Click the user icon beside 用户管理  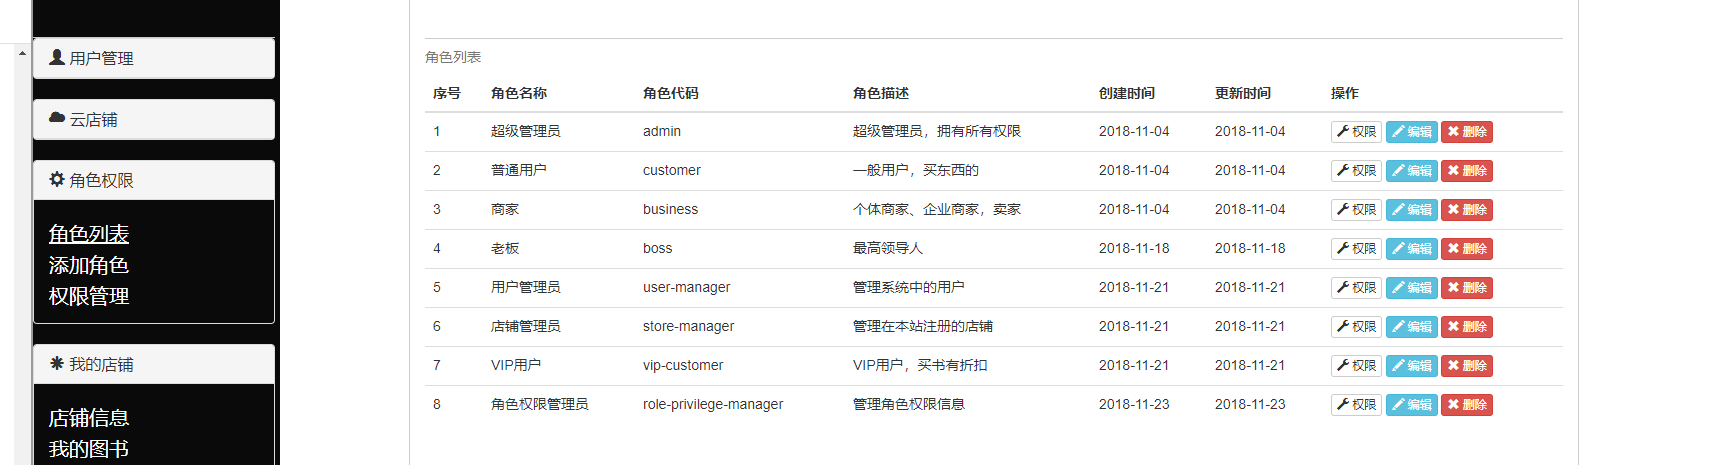(57, 57)
